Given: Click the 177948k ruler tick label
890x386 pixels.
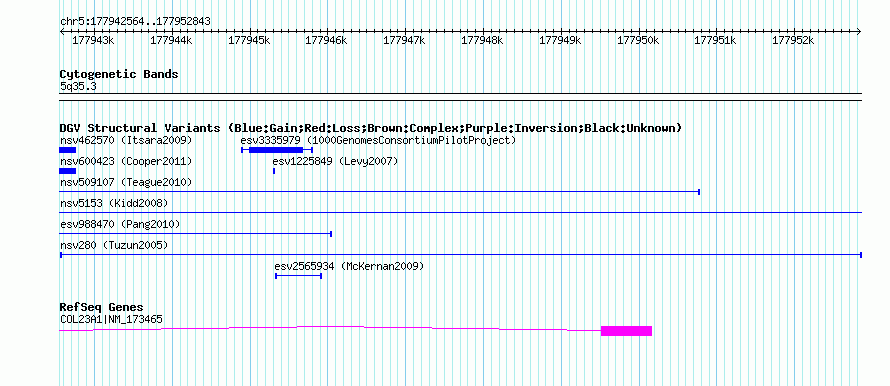Looking at the screenshot, I should 482,40.
